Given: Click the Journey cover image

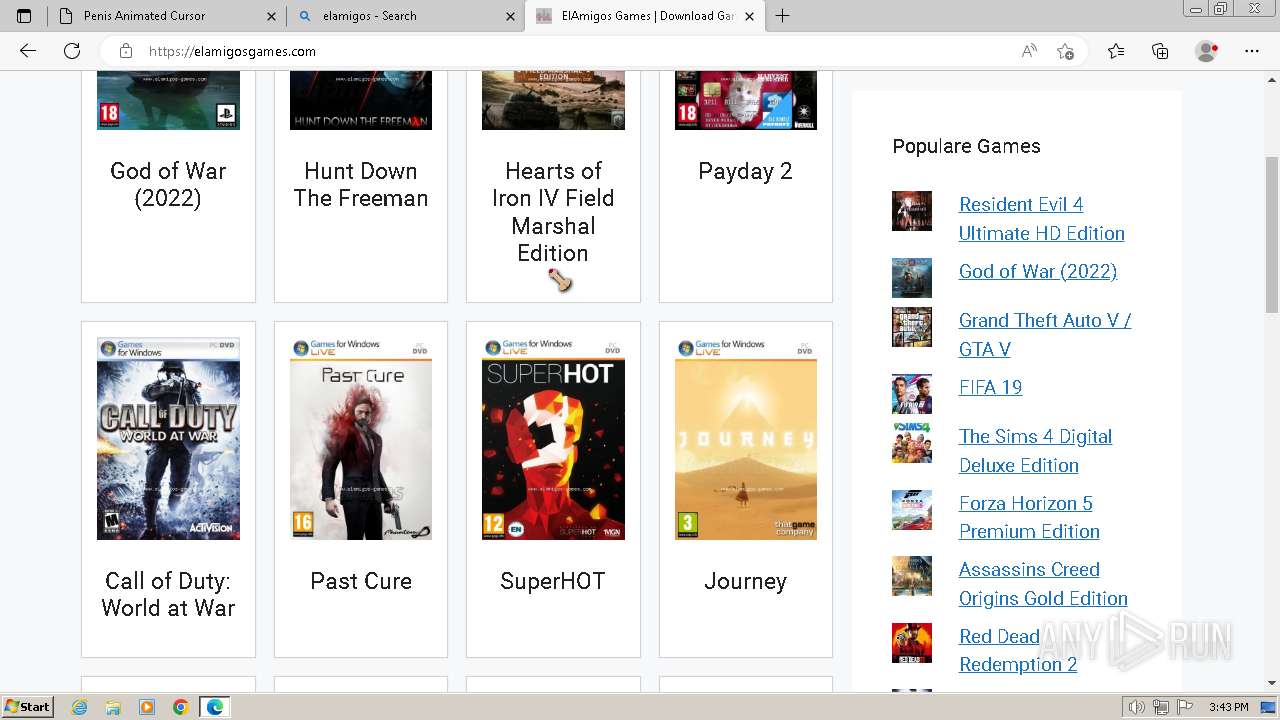Looking at the screenshot, I should pos(746,438).
